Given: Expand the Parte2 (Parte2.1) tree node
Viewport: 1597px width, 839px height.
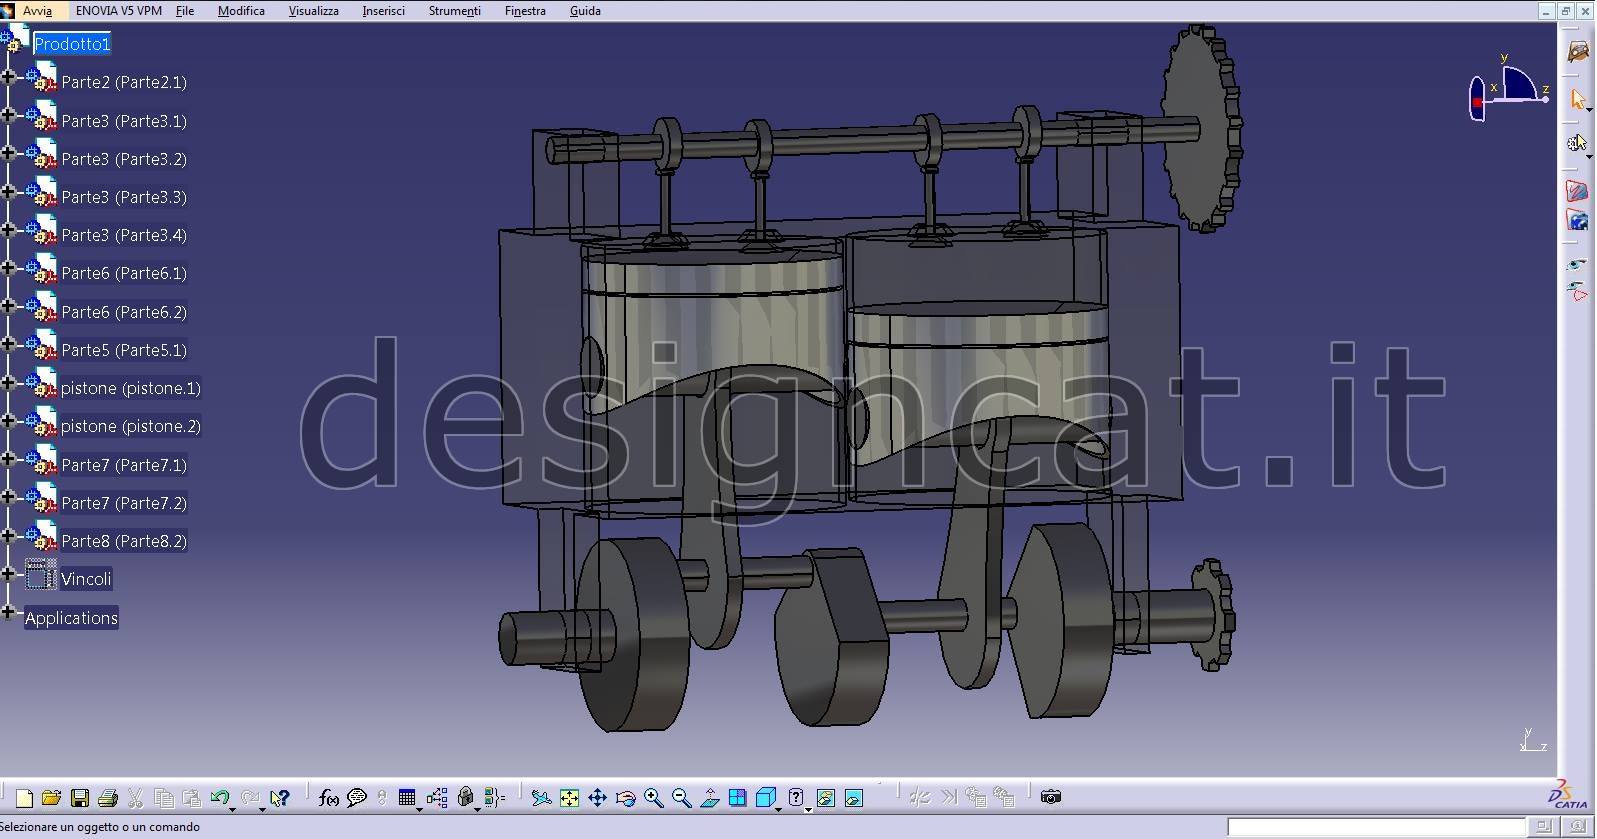Looking at the screenshot, I should pyautogui.click(x=8, y=77).
